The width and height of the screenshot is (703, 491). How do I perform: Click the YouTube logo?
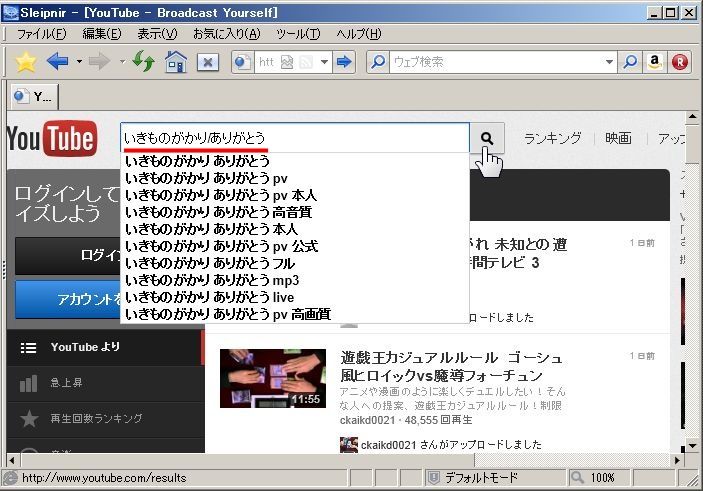pos(52,139)
